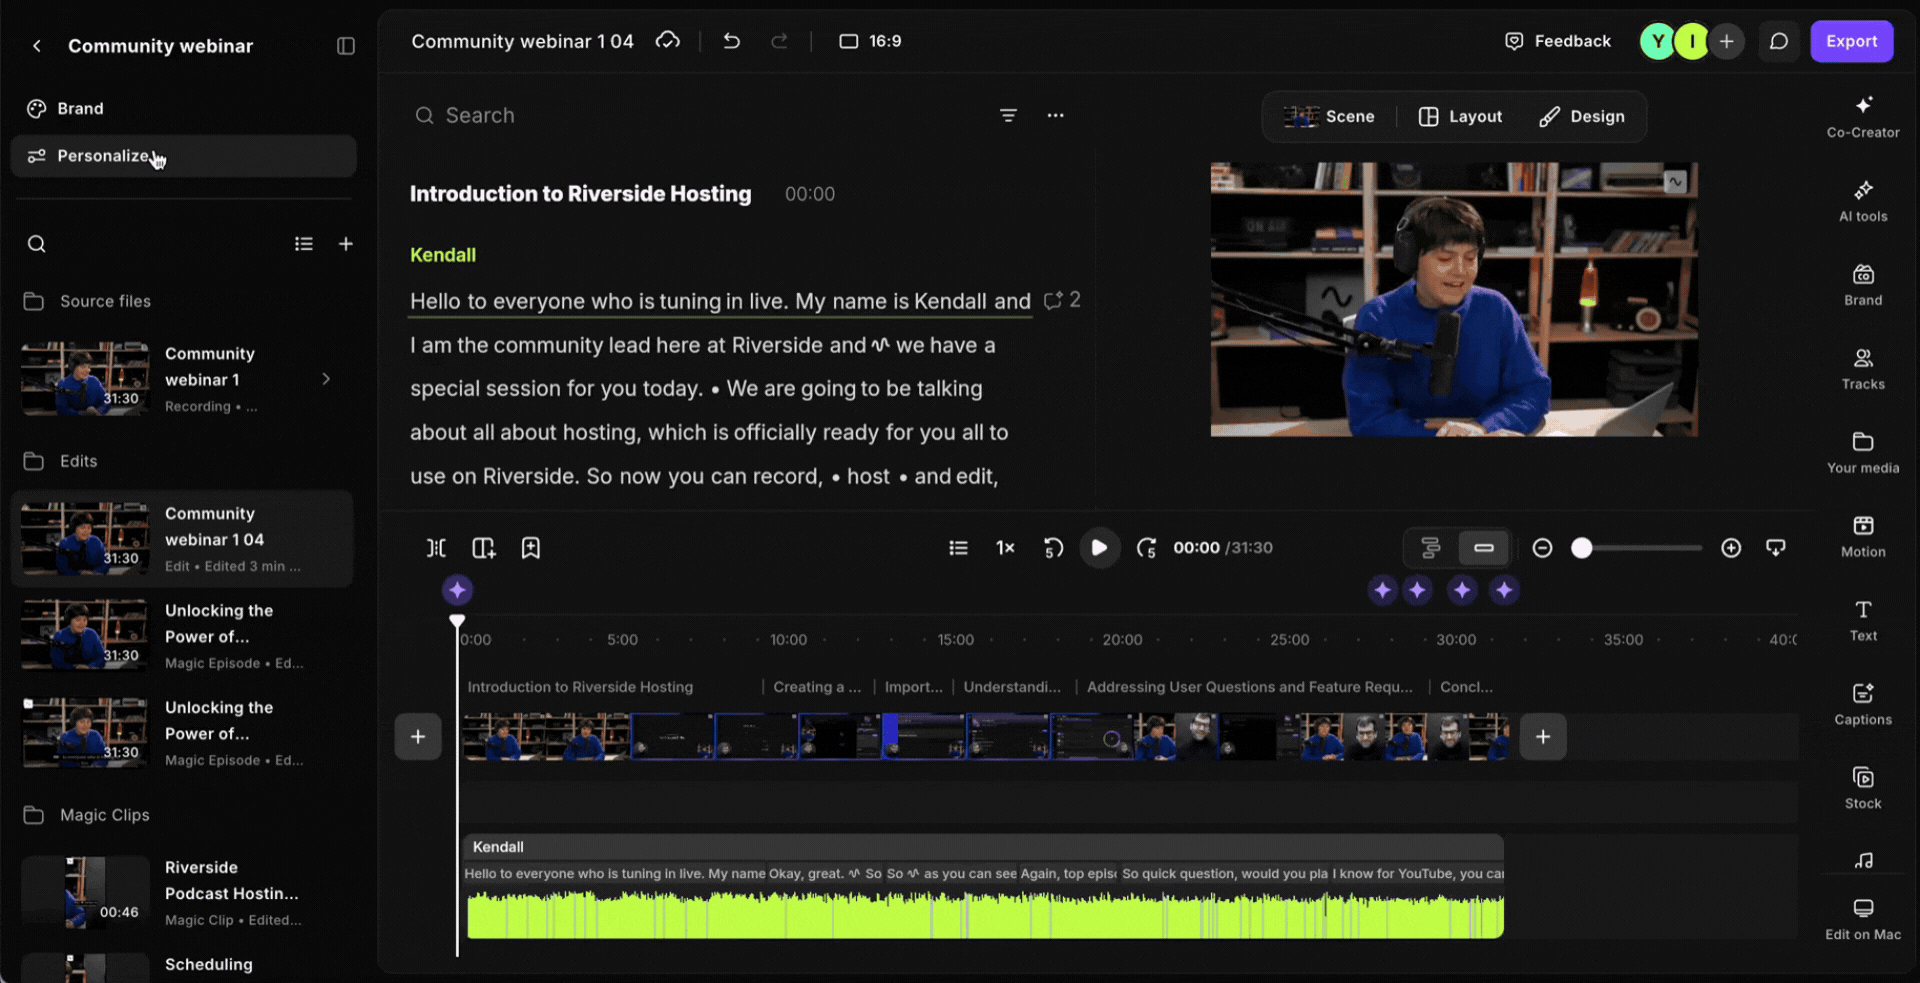Open Your media panel
1920x983 pixels.
click(x=1863, y=453)
